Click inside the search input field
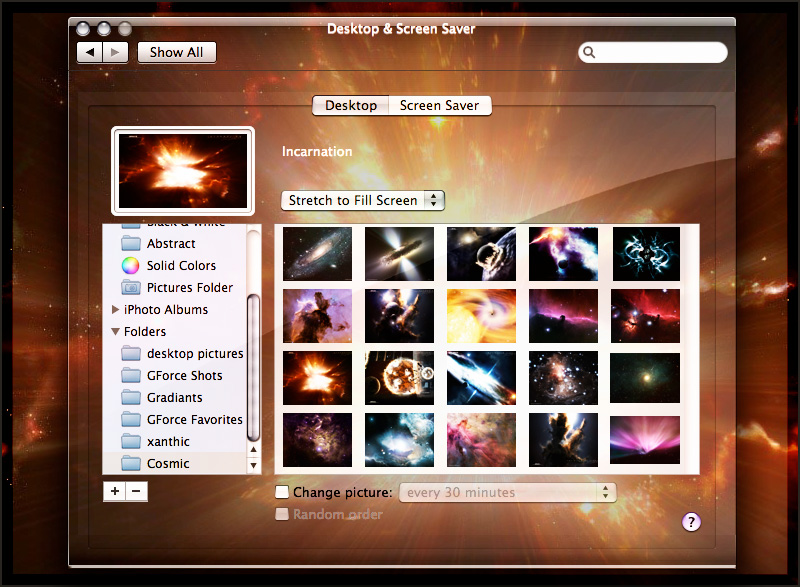Viewport: 800px width, 587px height. pyautogui.click(x=653, y=53)
